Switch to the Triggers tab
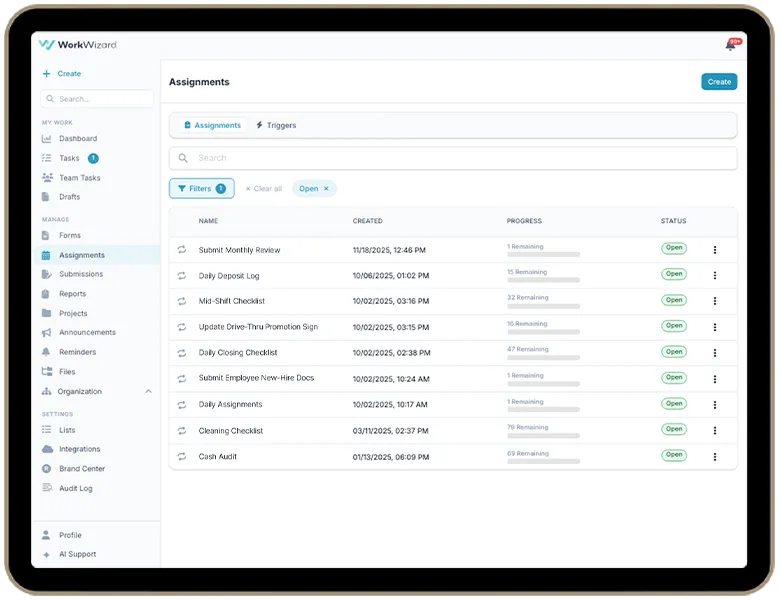 (x=276, y=126)
